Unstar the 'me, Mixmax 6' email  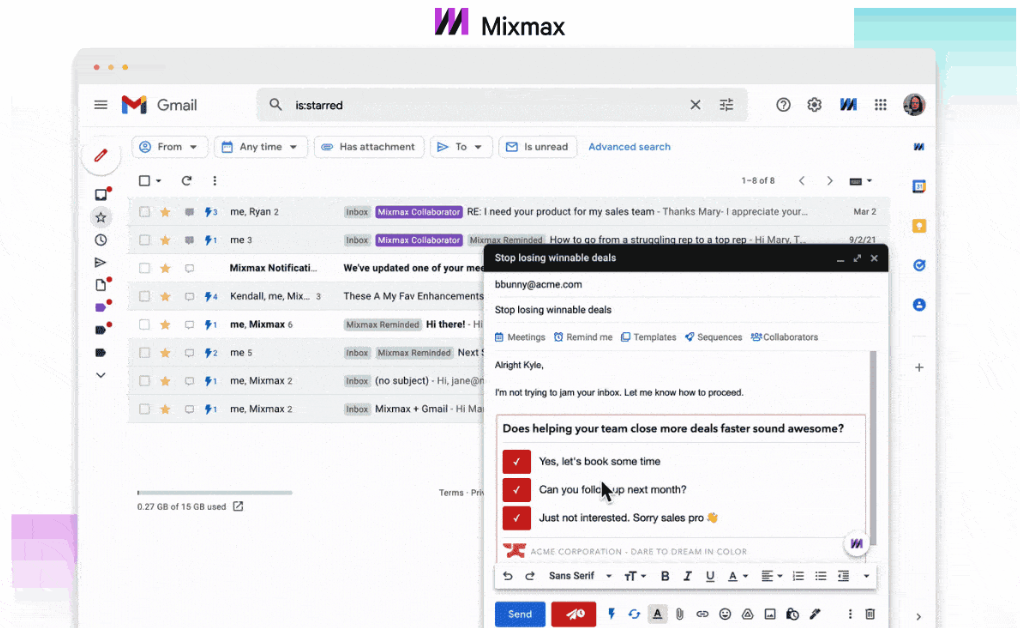click(x=165, y=325)
